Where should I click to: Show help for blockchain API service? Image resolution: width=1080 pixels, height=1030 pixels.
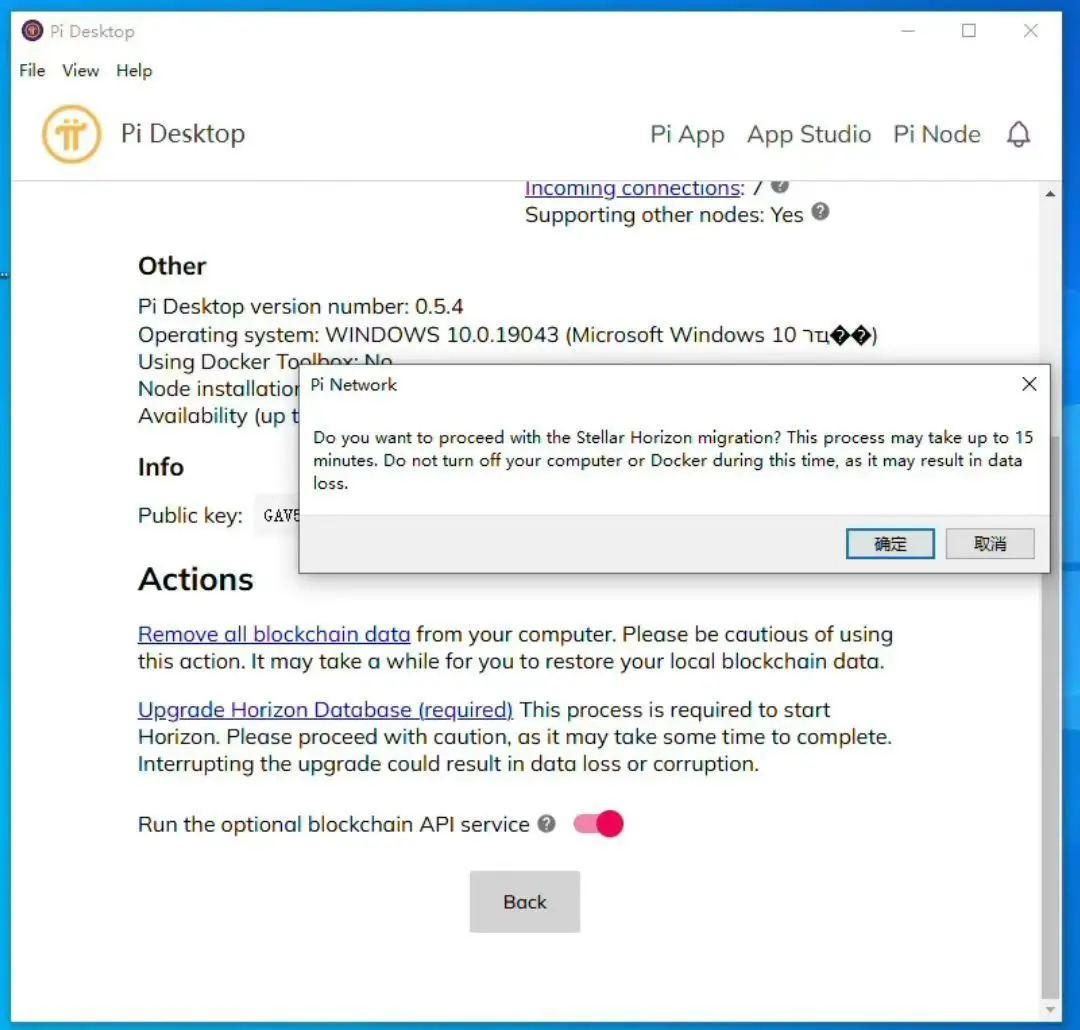pyautogui.click(x=546, y=823)
